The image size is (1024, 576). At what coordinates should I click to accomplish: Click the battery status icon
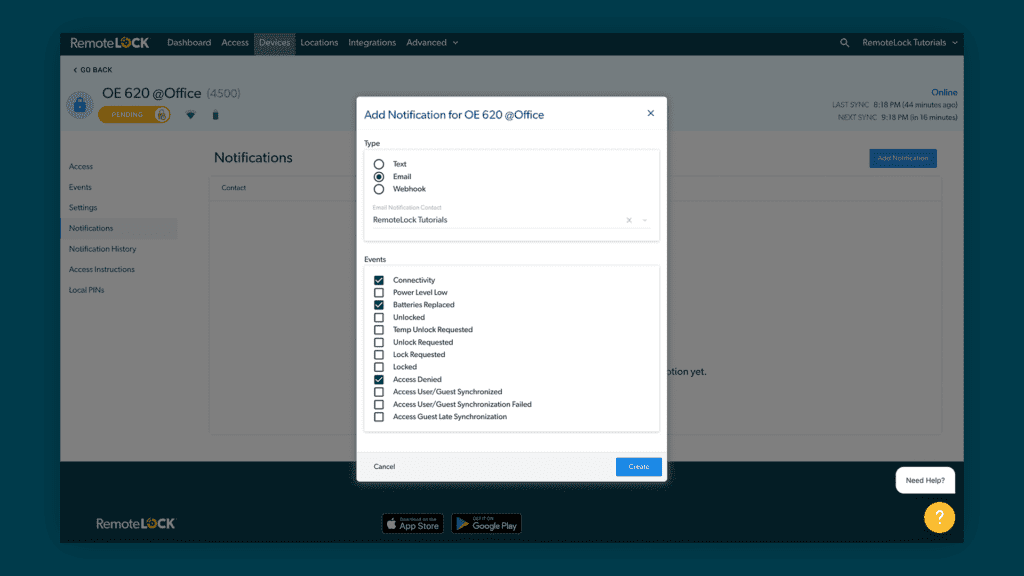[x=216, y=115]
